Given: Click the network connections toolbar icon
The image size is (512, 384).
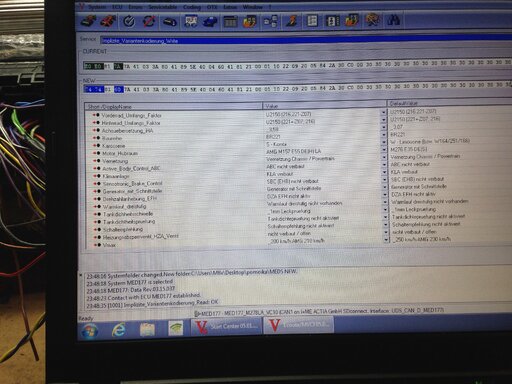Looking at the screenshot, I should (x=270, y=21).
